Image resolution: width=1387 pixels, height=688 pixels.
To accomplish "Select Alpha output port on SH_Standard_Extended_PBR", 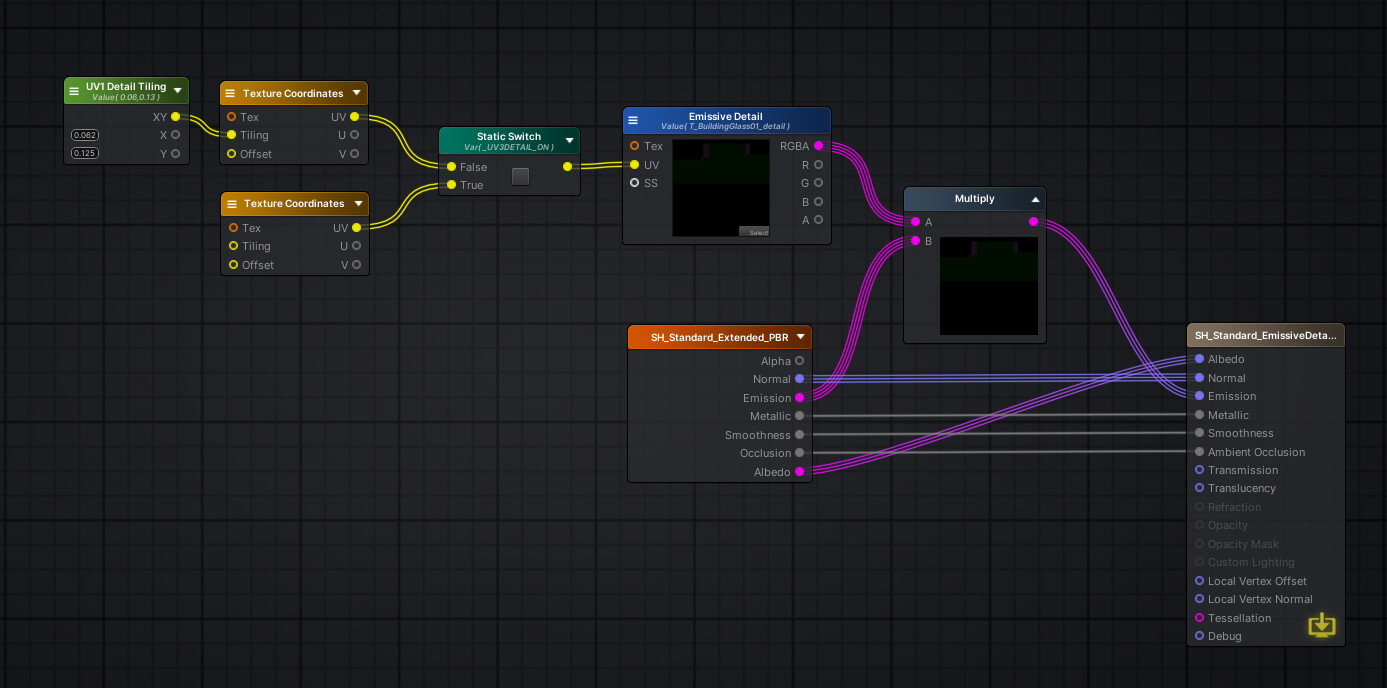I will (799, 361).
